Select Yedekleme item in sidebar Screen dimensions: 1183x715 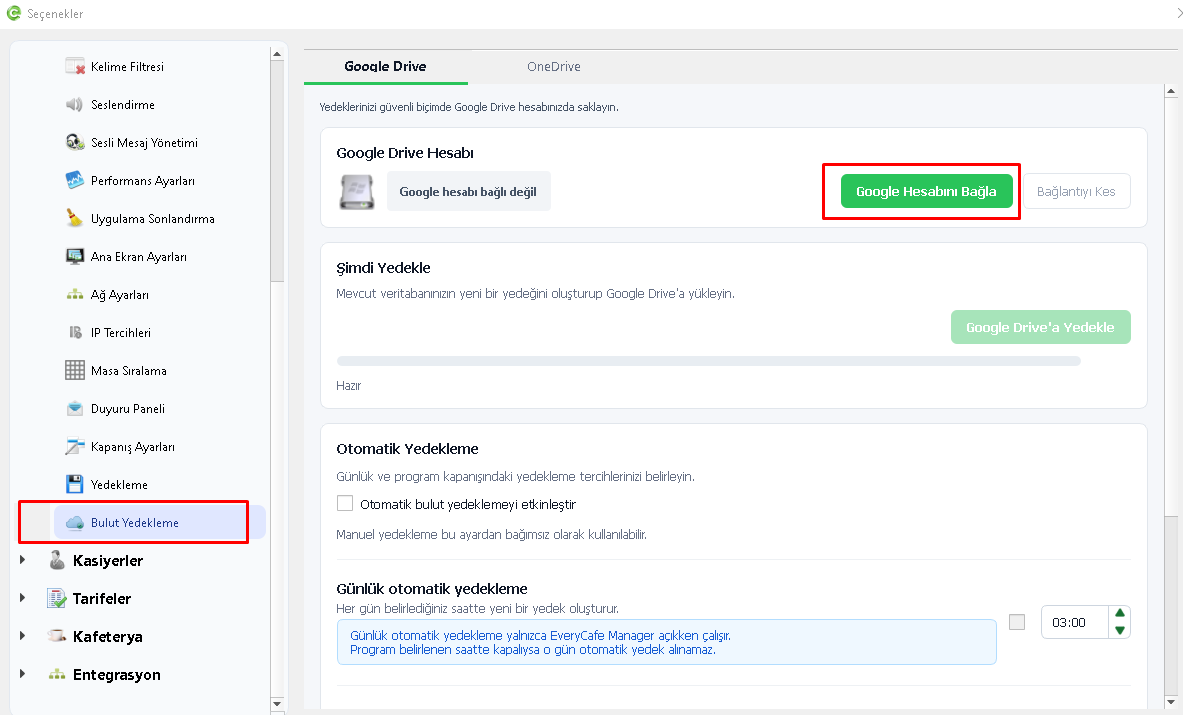tap(119, 484)
